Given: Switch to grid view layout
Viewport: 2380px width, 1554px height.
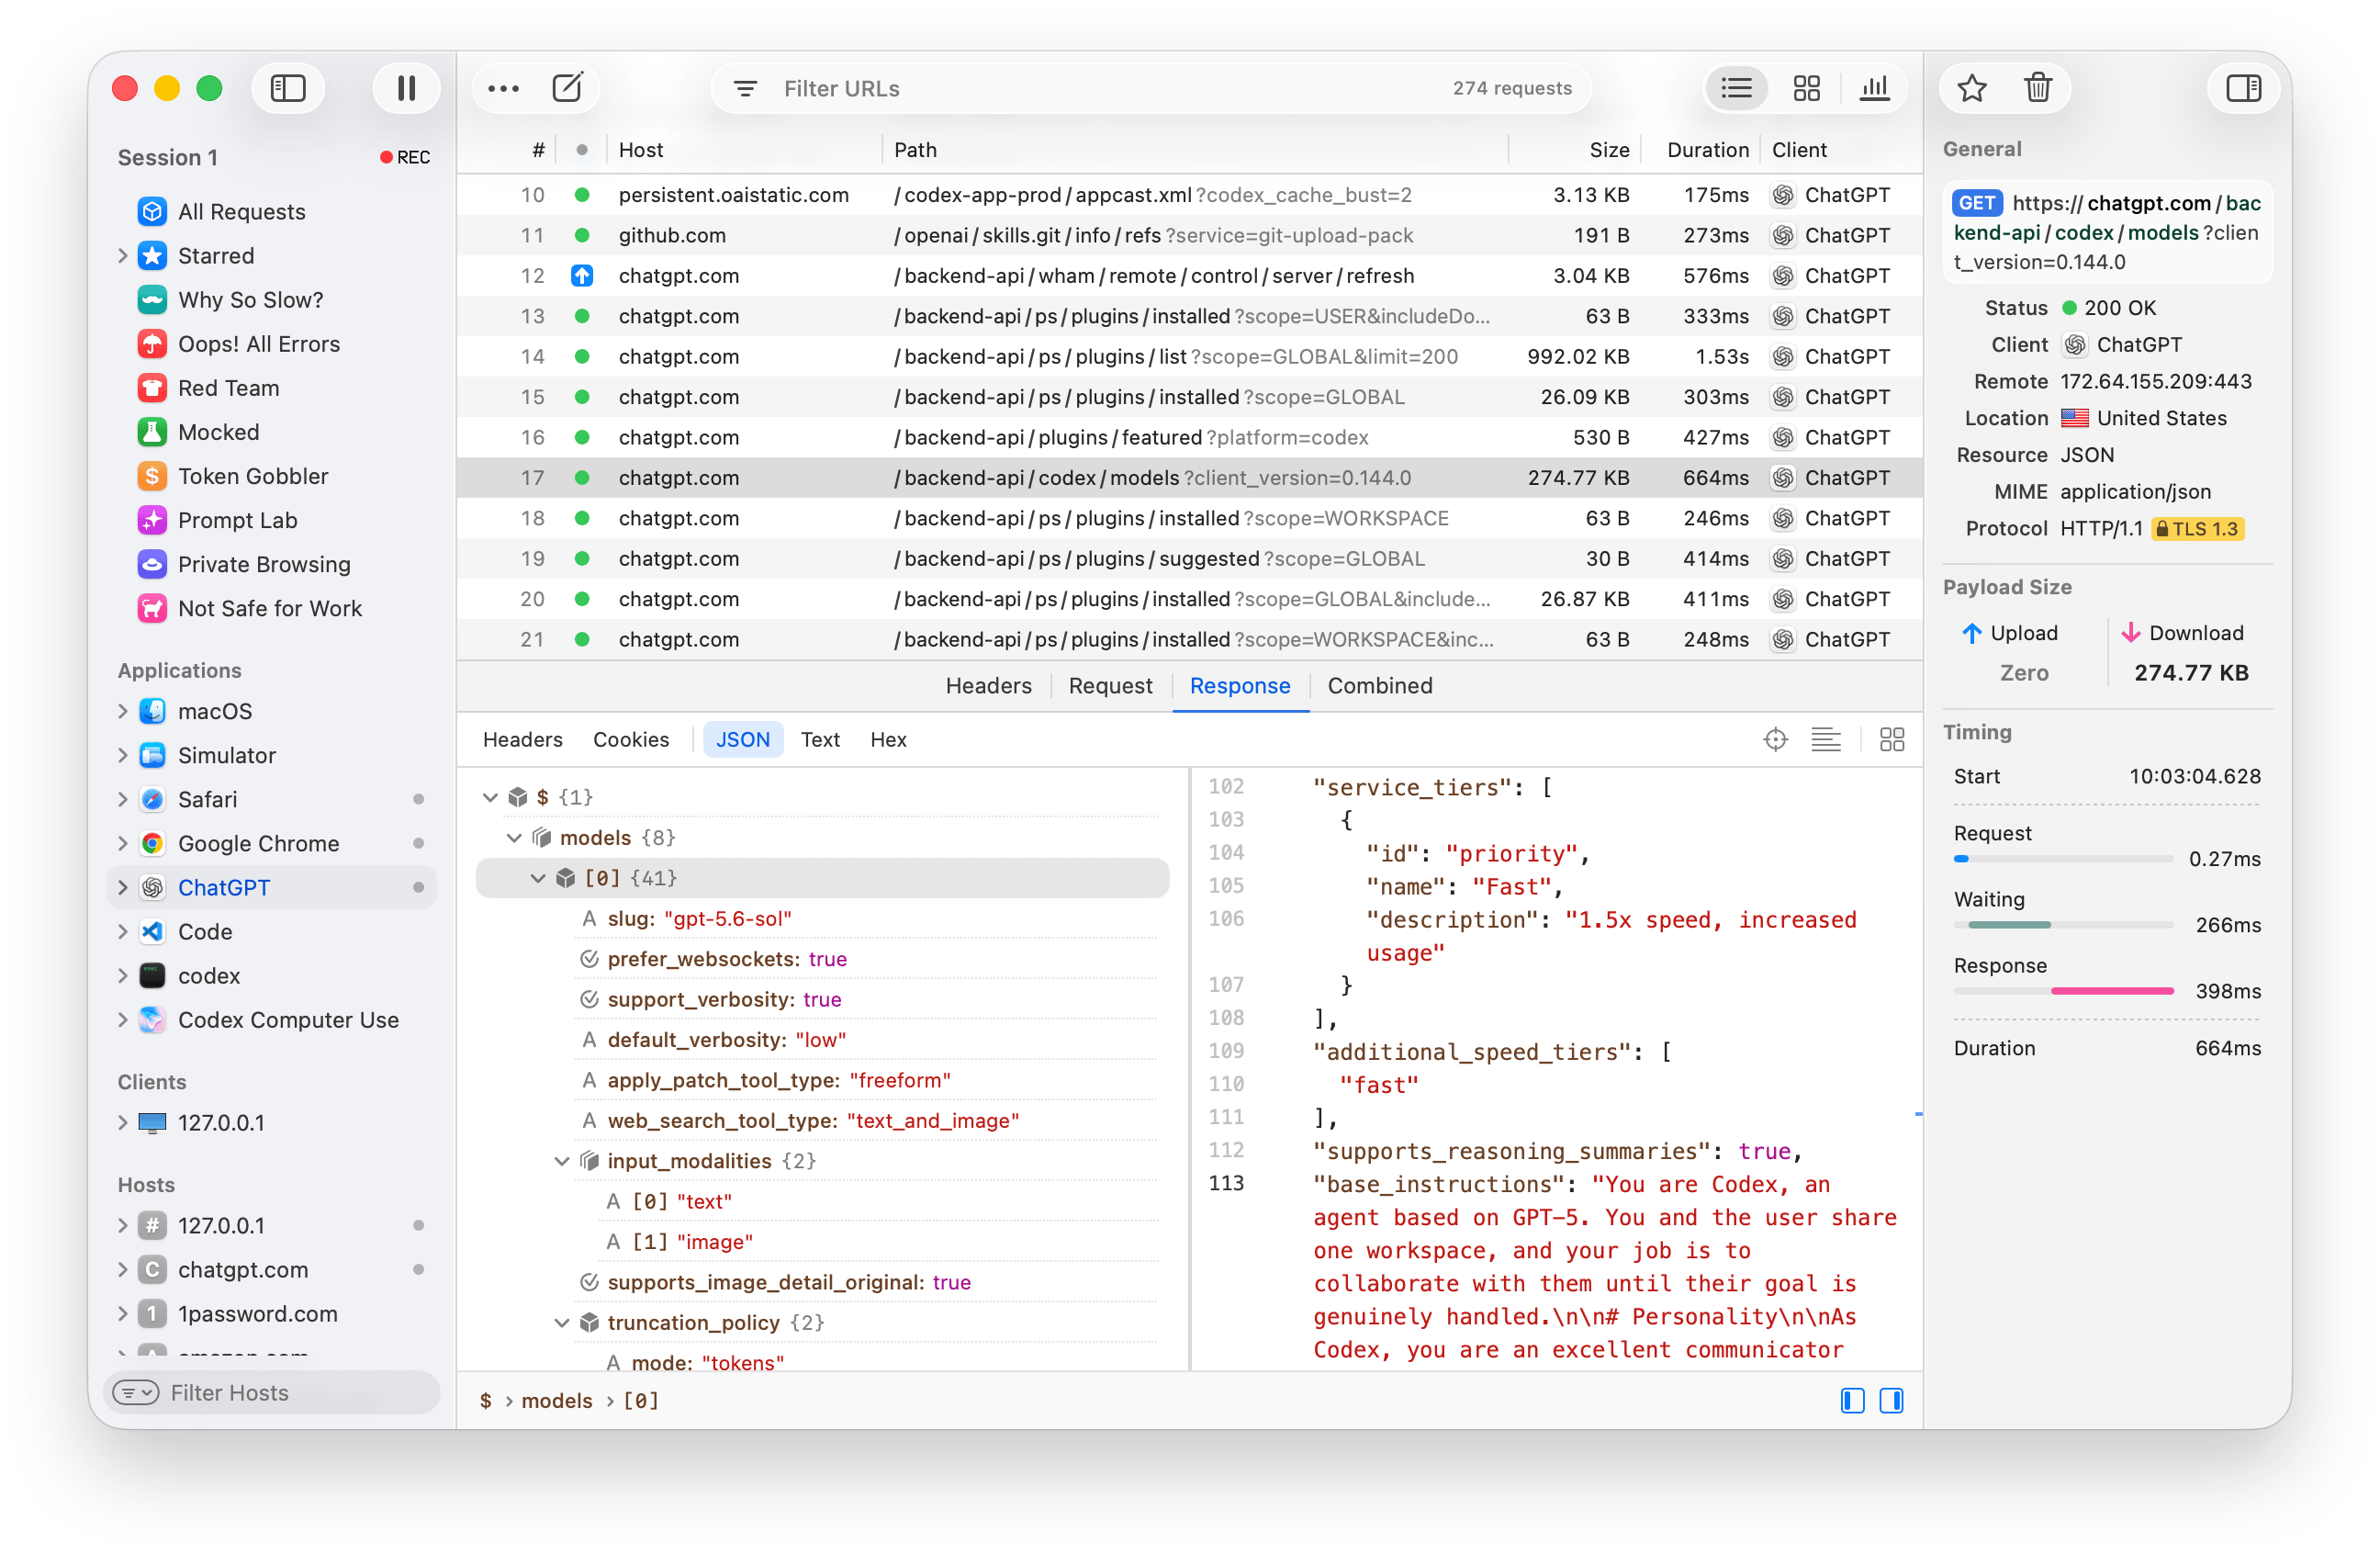Looking at the screenshot, I should pos(1806,88).
